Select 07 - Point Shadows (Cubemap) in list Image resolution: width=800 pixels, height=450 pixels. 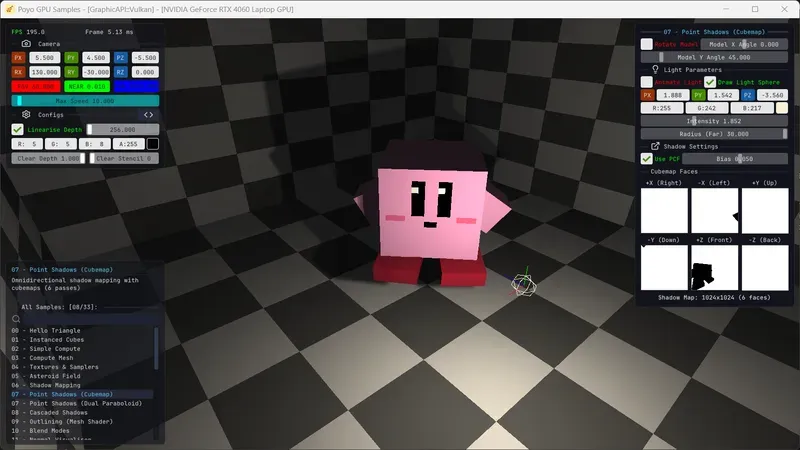click(x=82, y=394)
